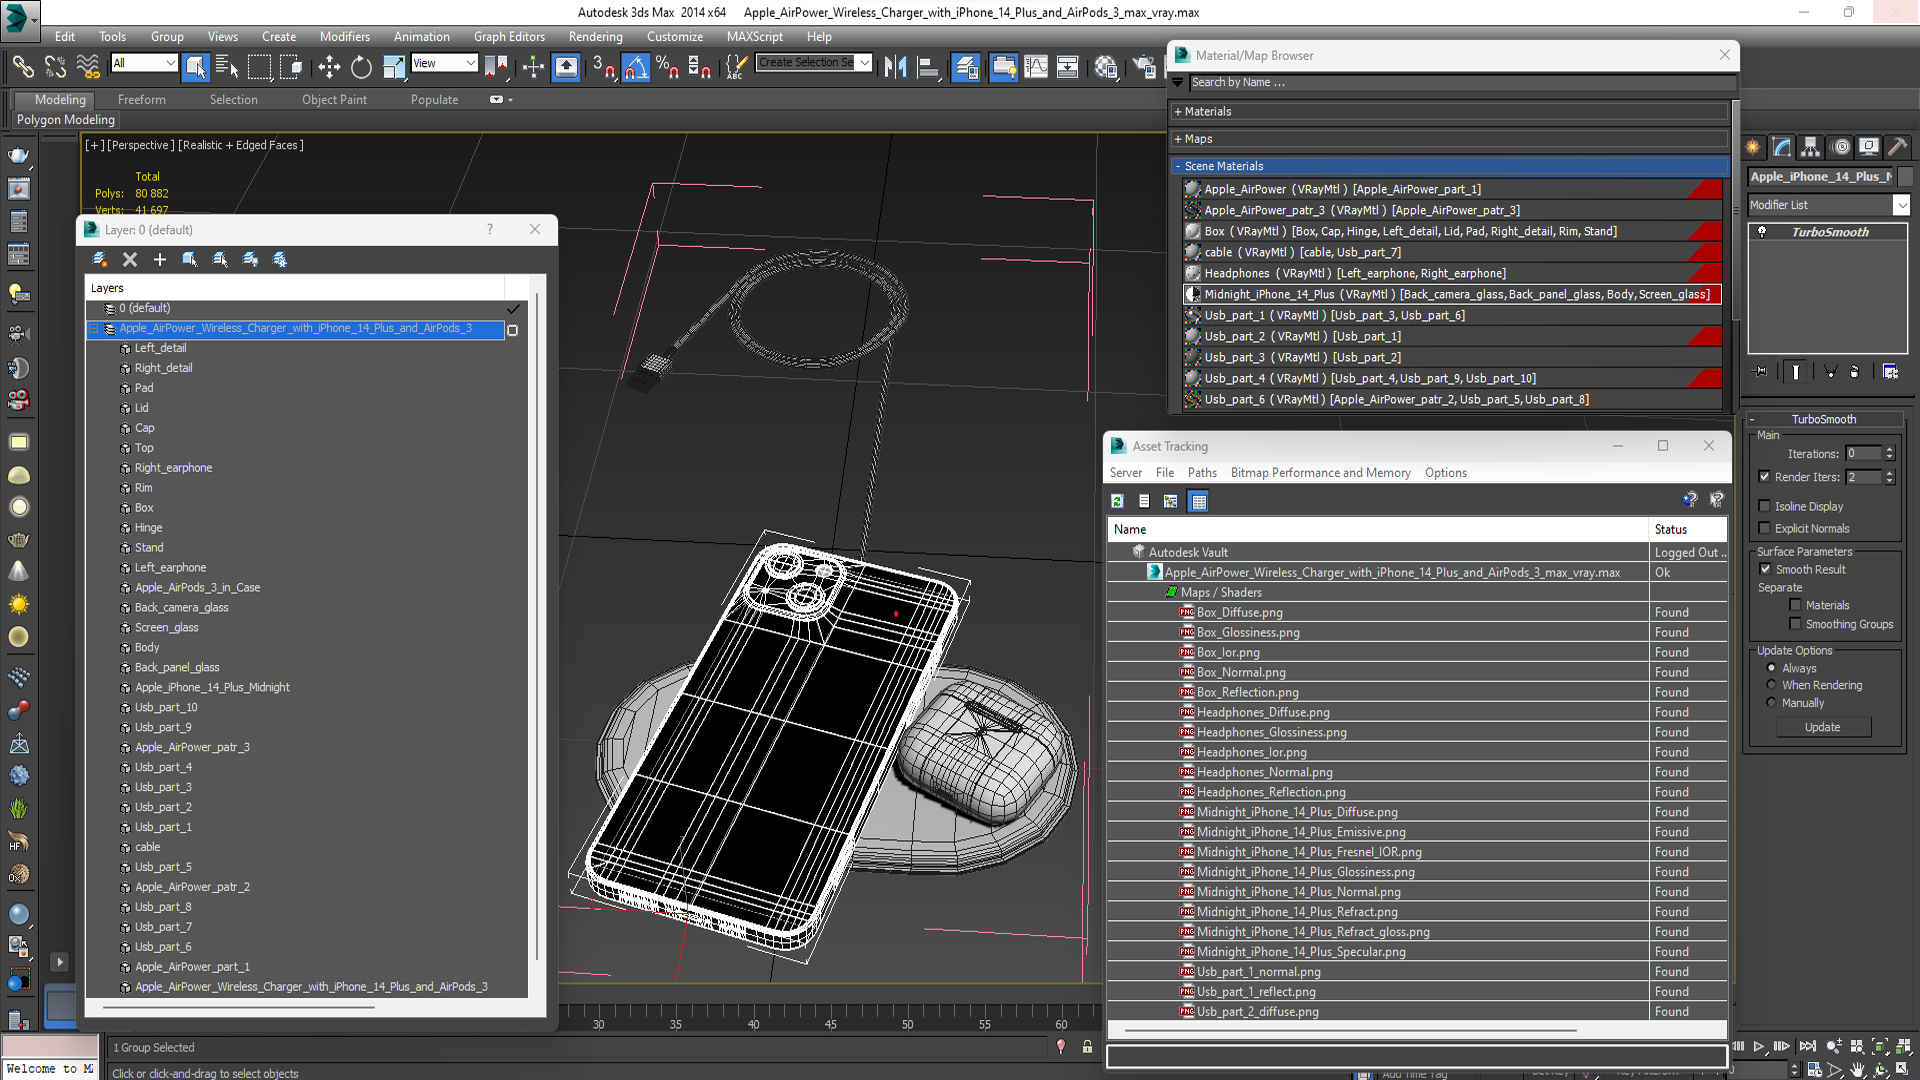This screenshot has width=1920, height=1080.
Task: Toggle the Angle Snap tool
Action: click(x=636, y=67)
